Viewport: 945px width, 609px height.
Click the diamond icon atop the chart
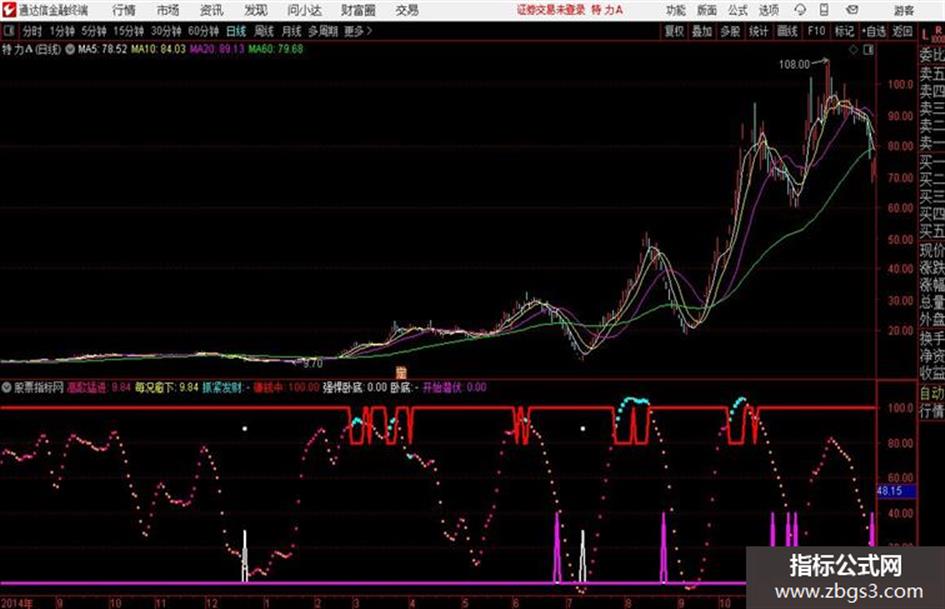853,50
